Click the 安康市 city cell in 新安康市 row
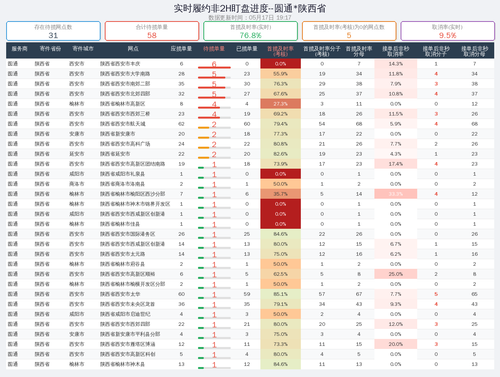Screen dimensions: 500x377 pyautogui.click(x=77, y=134)
